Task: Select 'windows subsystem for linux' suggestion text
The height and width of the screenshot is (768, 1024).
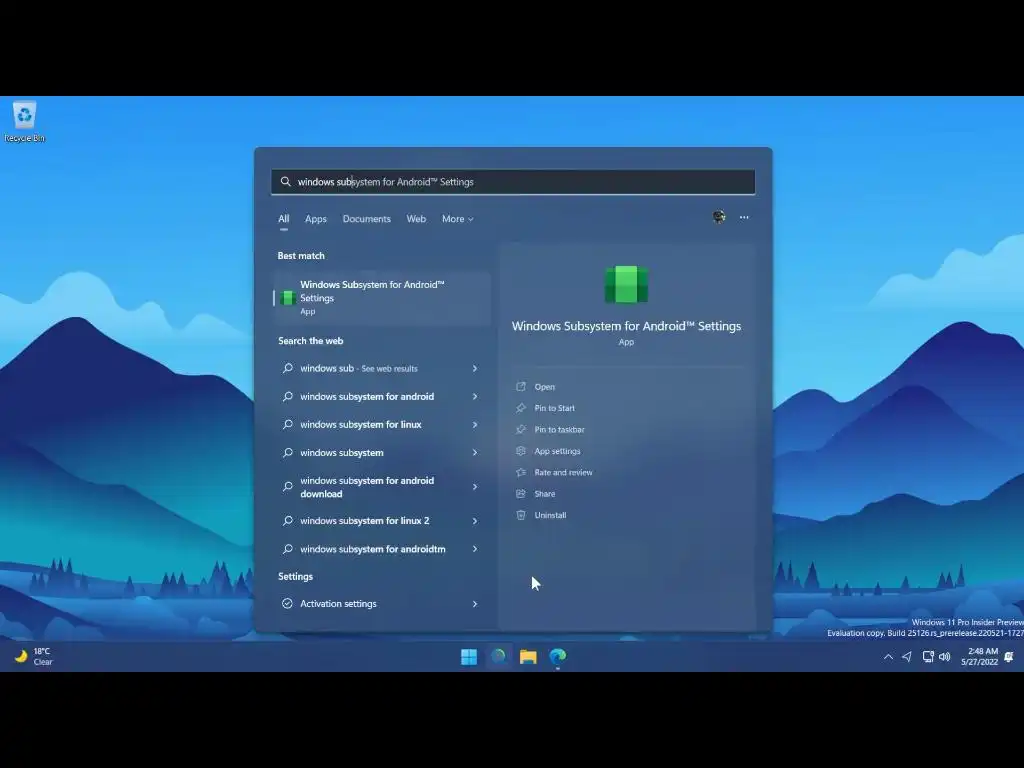Action: 360,424
